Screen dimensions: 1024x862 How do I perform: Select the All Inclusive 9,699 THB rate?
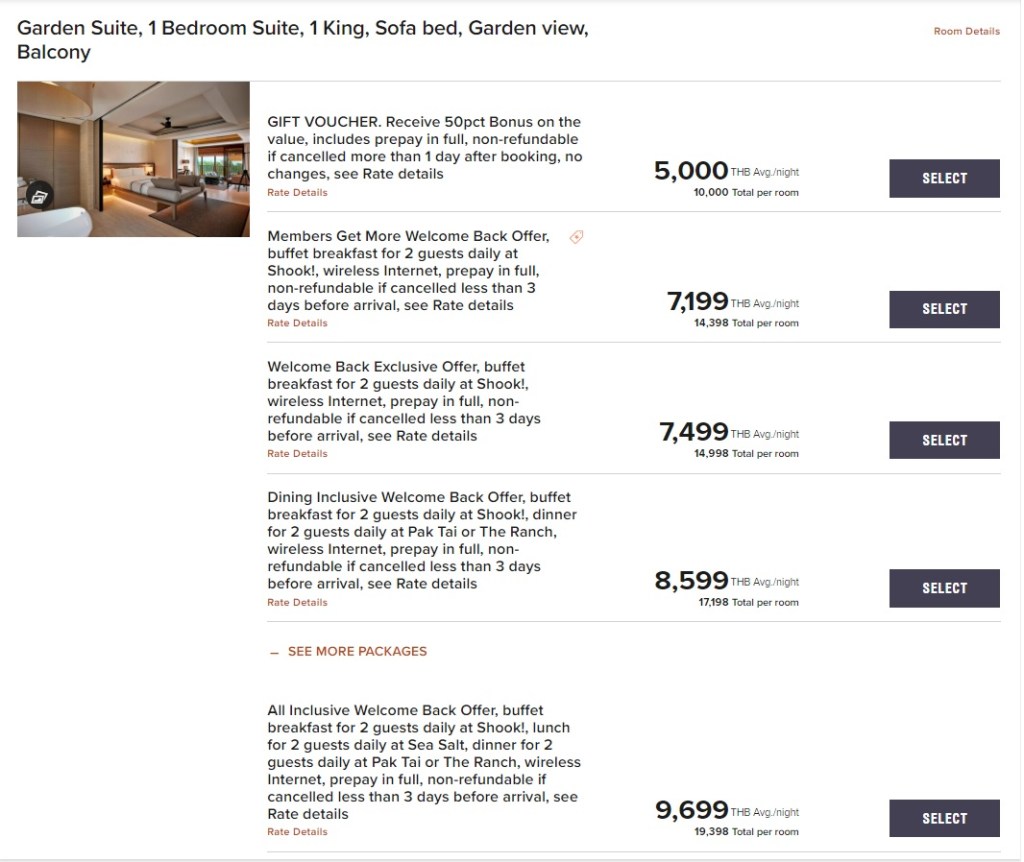(944, 818)
